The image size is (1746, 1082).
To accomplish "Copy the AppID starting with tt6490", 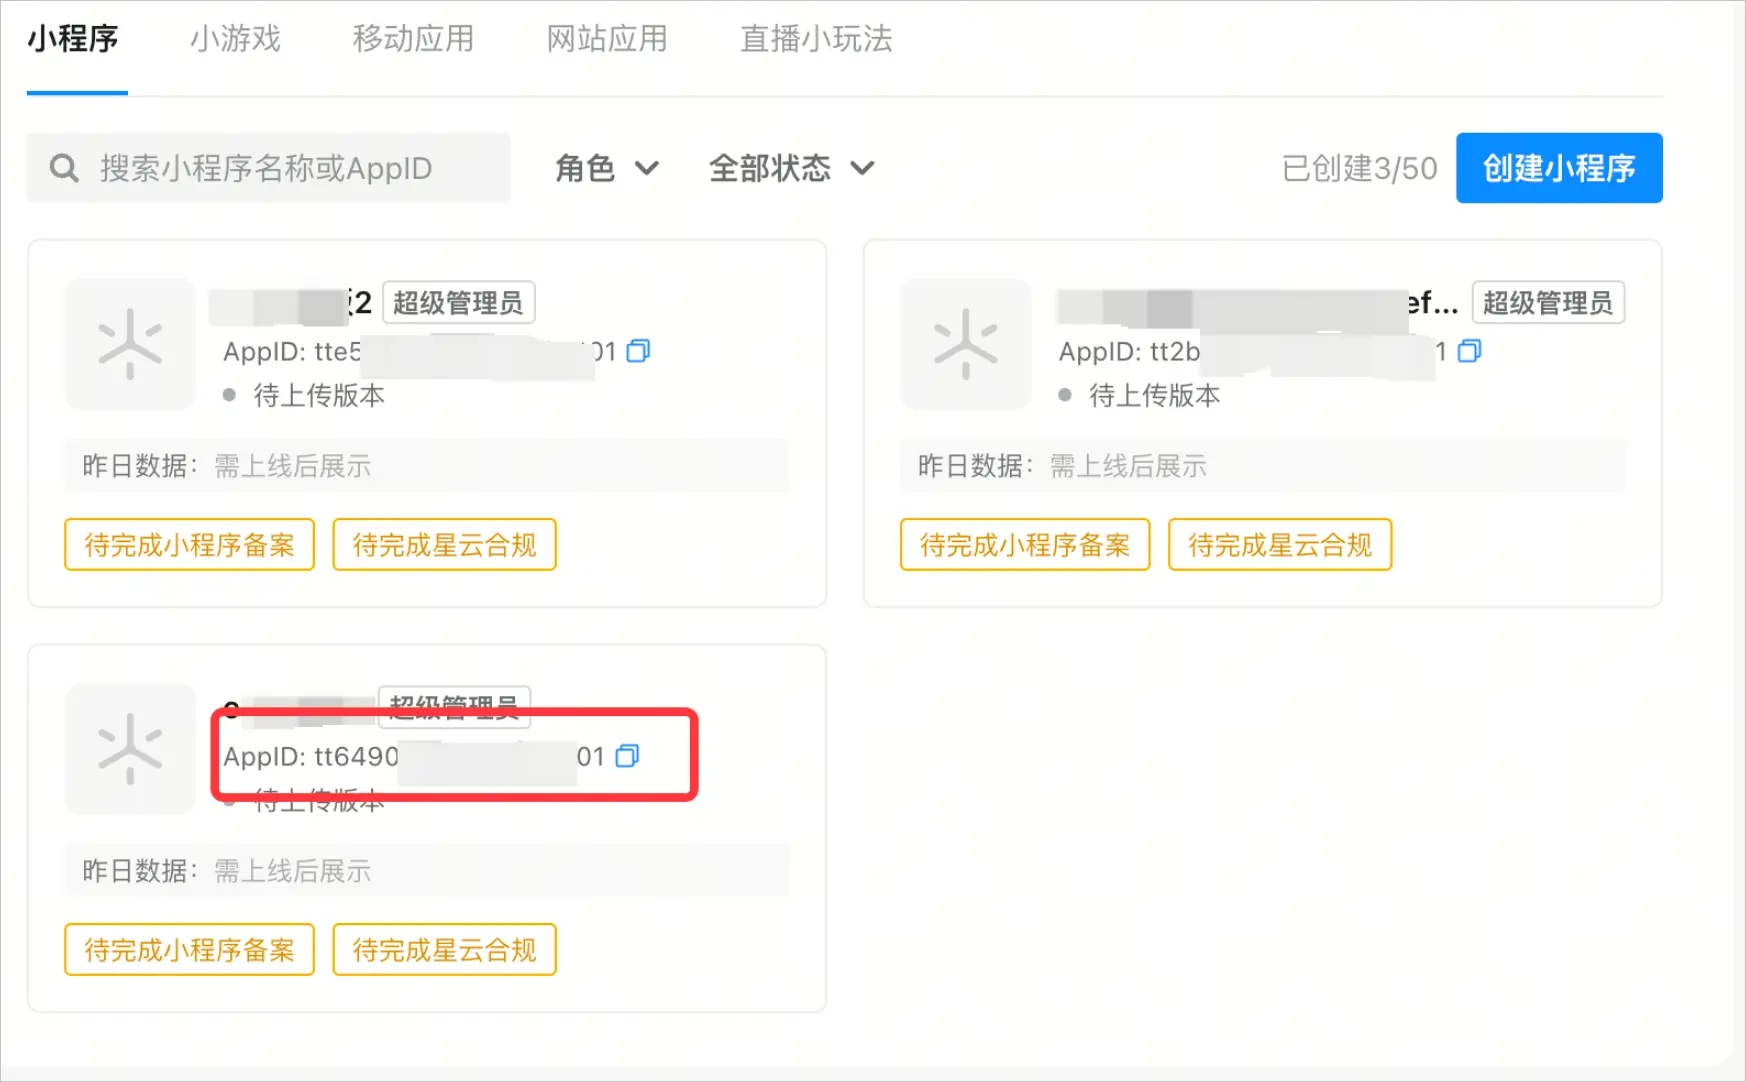I will coord(627,756).
